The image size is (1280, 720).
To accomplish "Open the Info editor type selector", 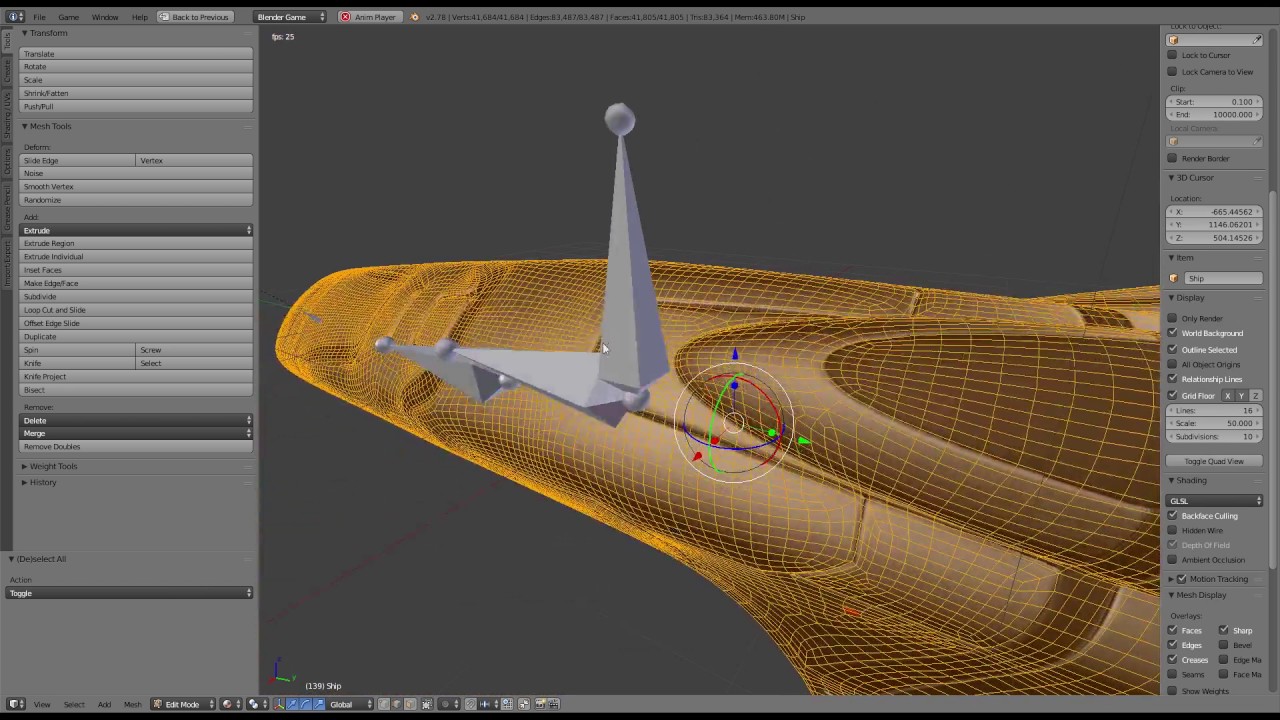I will pos(15,17).
